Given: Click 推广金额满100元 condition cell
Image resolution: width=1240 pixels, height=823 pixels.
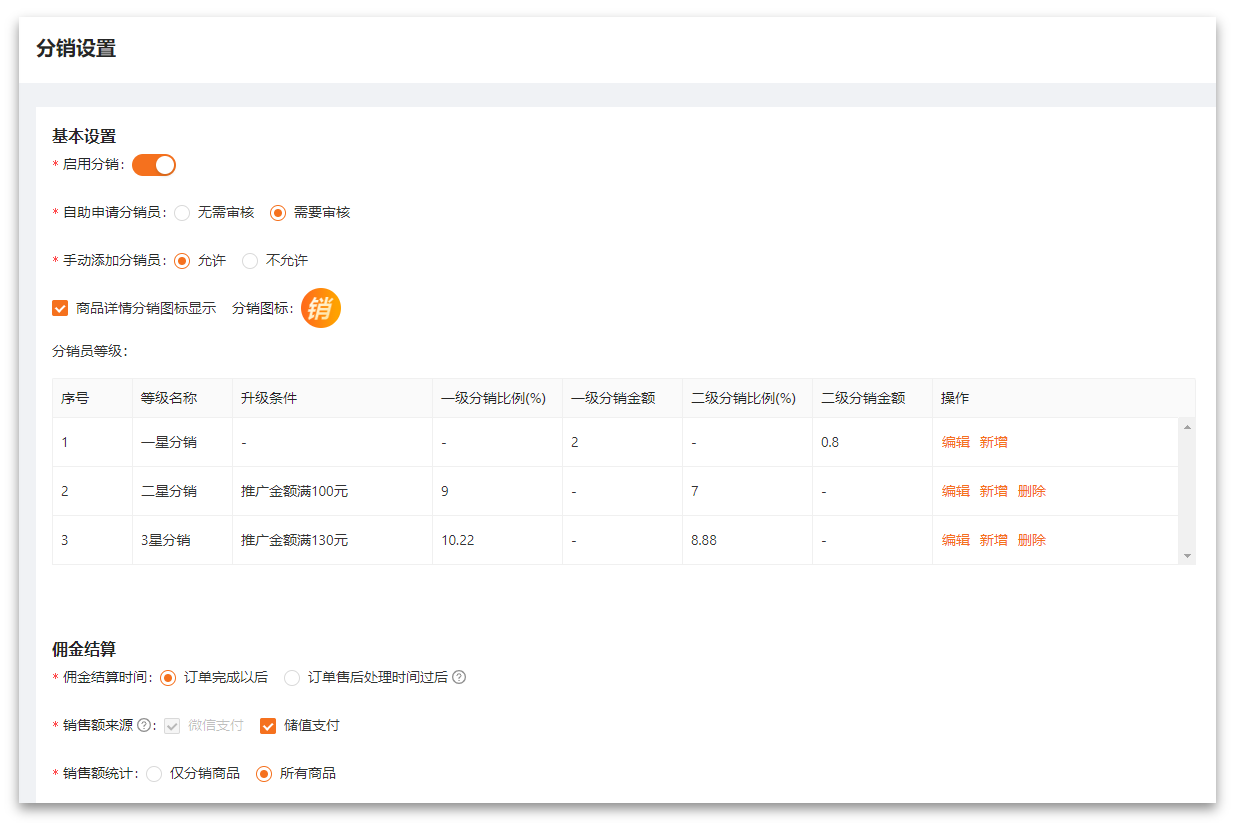Looking at the screenshot, I should click(x=332, y=491).
